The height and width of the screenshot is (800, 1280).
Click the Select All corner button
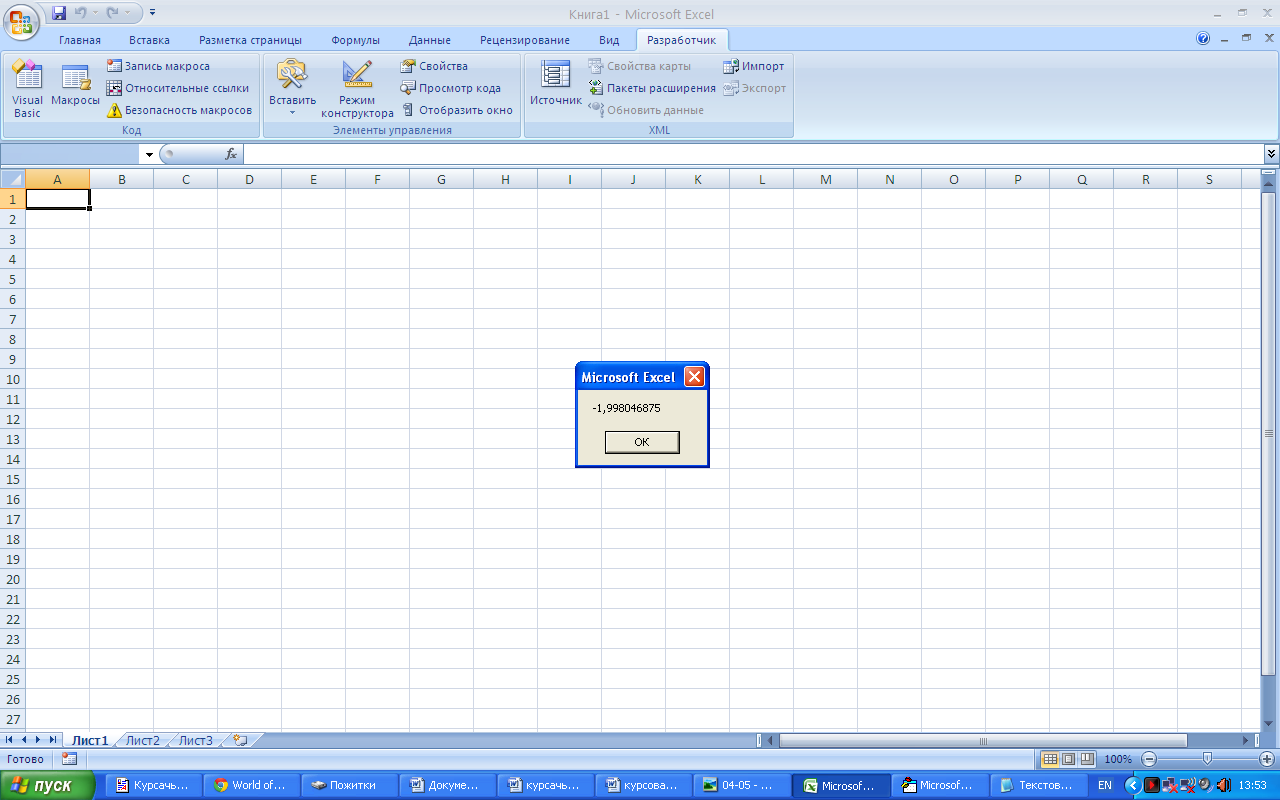point(12,179)
